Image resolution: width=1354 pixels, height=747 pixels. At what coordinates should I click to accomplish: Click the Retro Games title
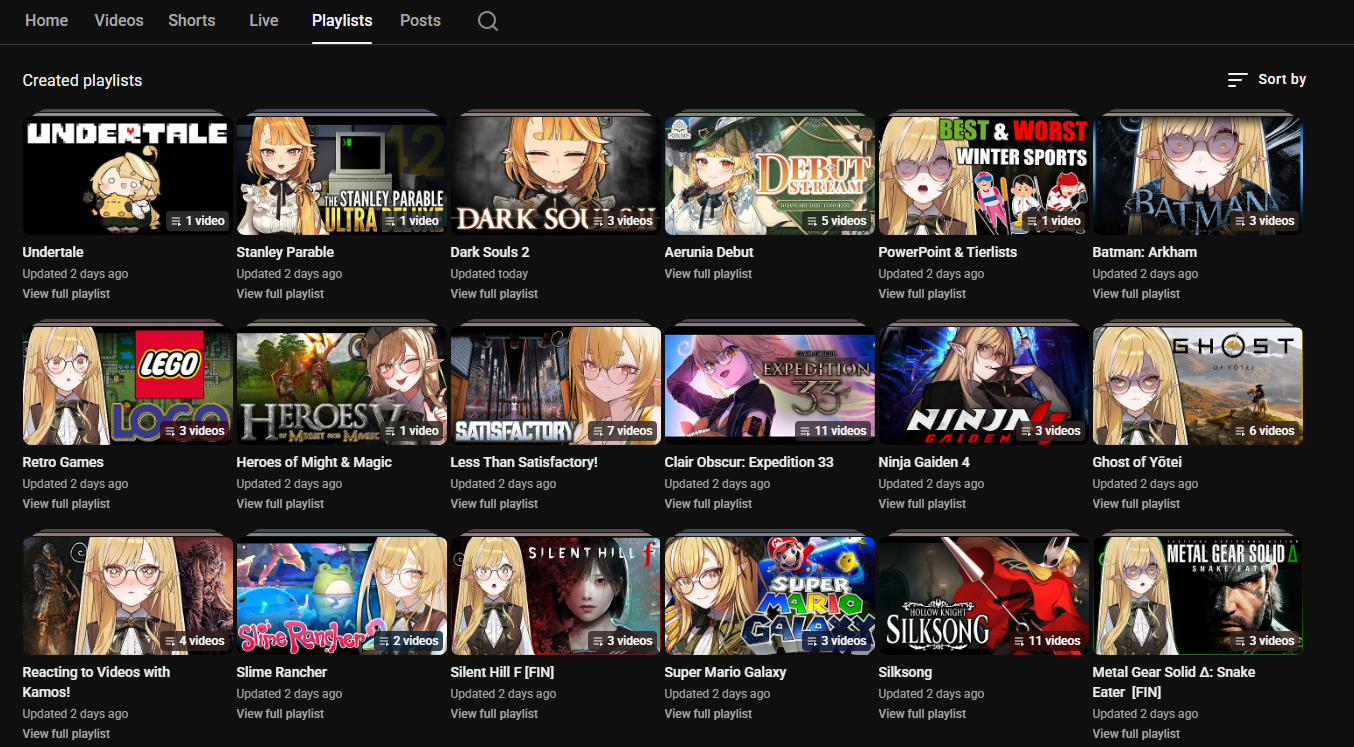[63, 462]
